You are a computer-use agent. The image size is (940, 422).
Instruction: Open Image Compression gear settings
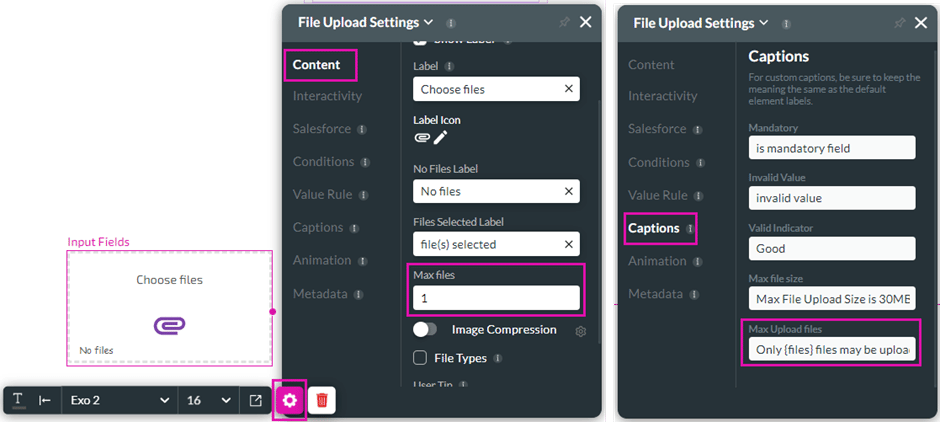pyautogui.click(x=580, y=331)
